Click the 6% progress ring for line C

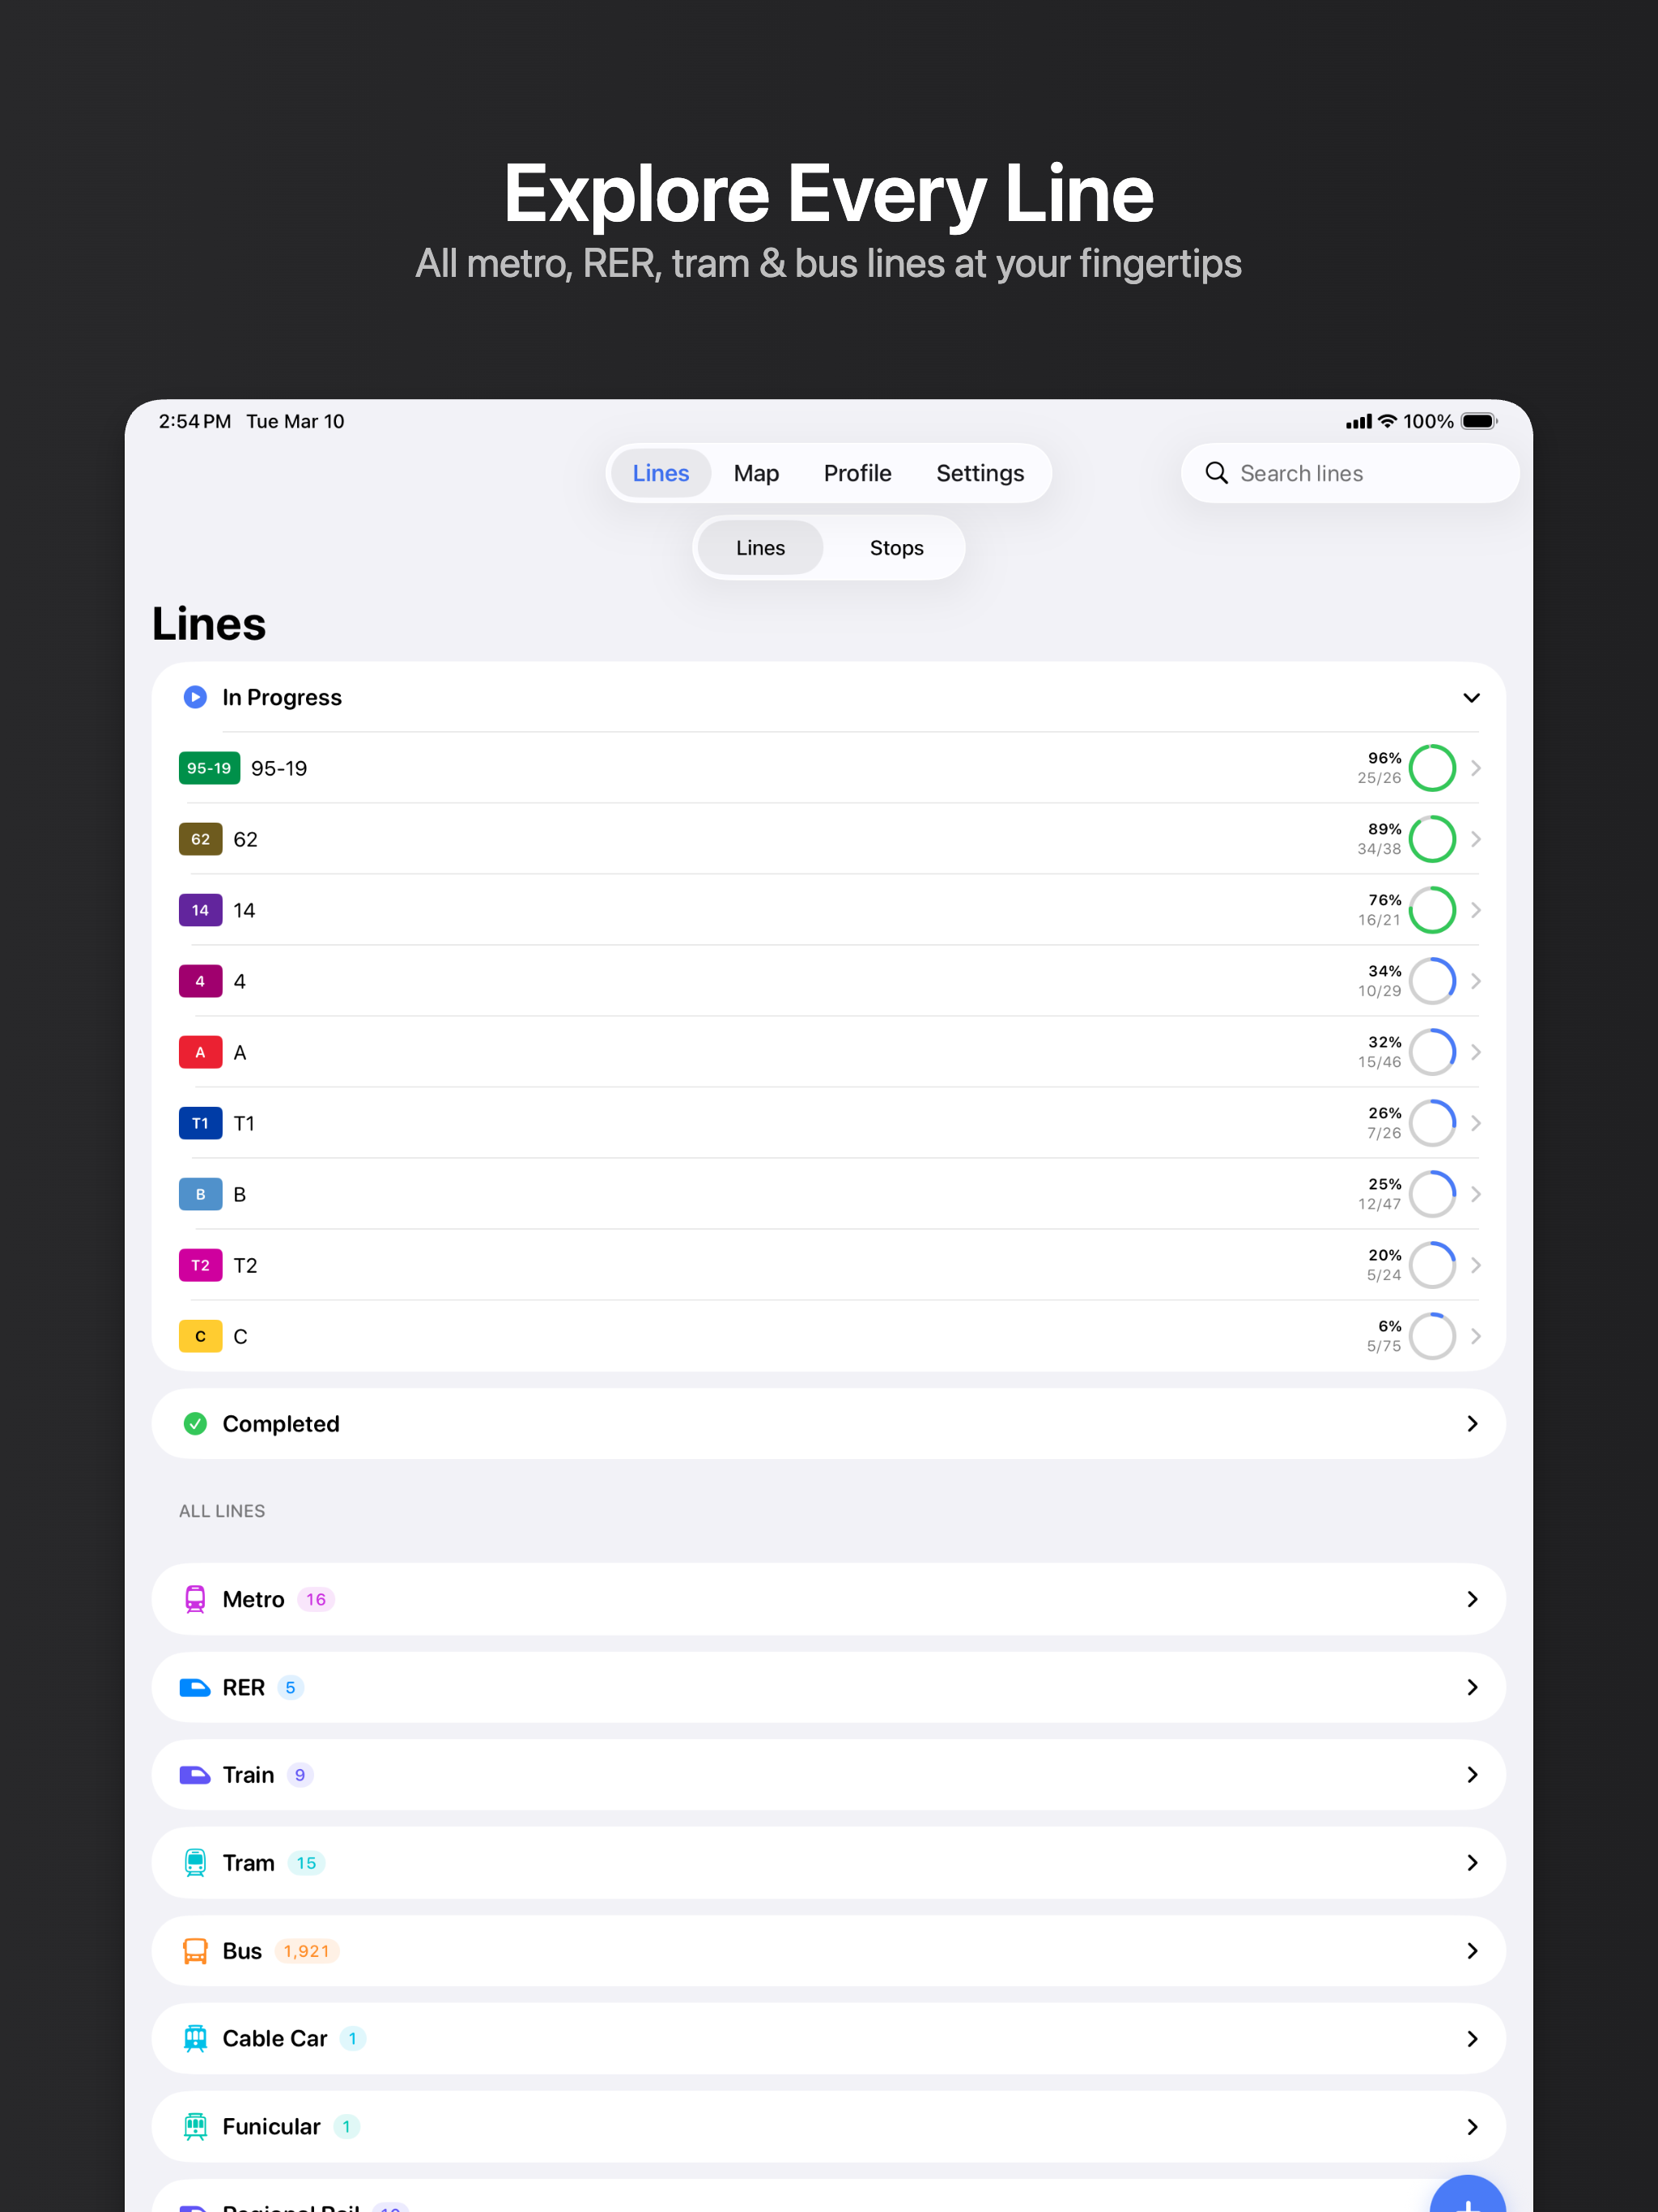point(1432,1336)
